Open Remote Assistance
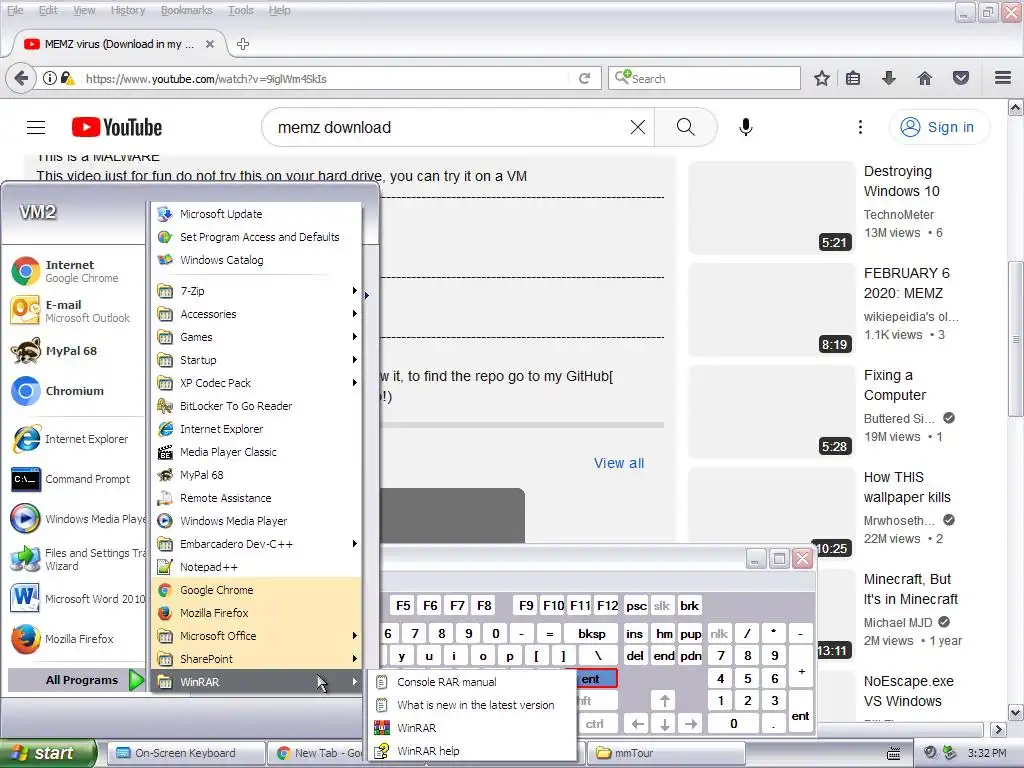 click(x=257, y=498)
